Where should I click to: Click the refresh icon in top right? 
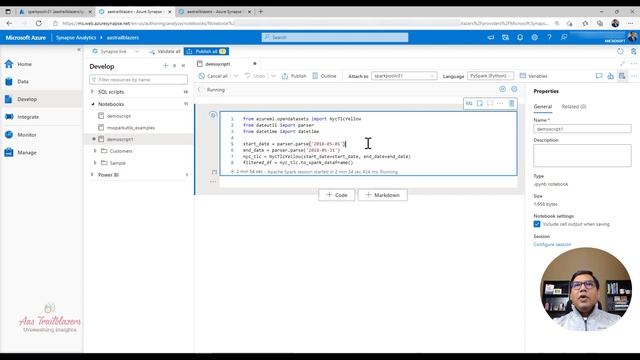620,51
